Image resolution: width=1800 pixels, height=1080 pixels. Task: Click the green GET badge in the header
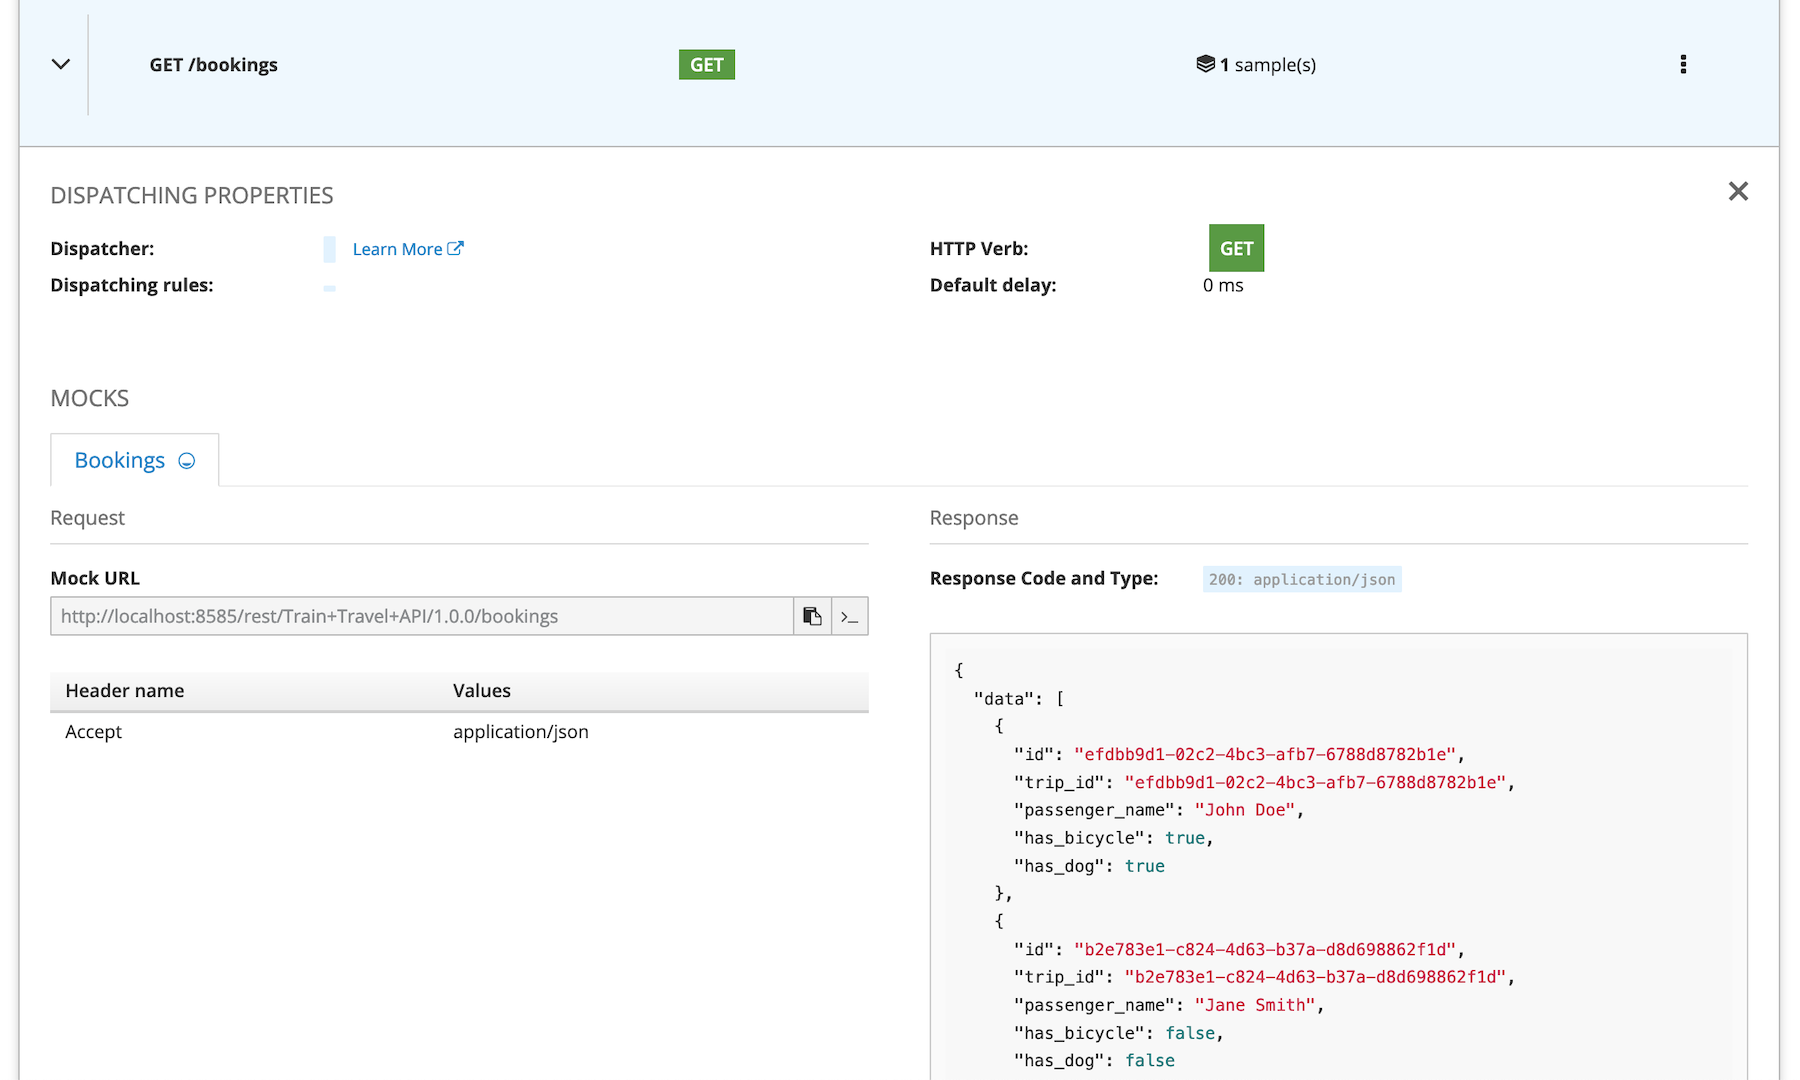point(707,64)
